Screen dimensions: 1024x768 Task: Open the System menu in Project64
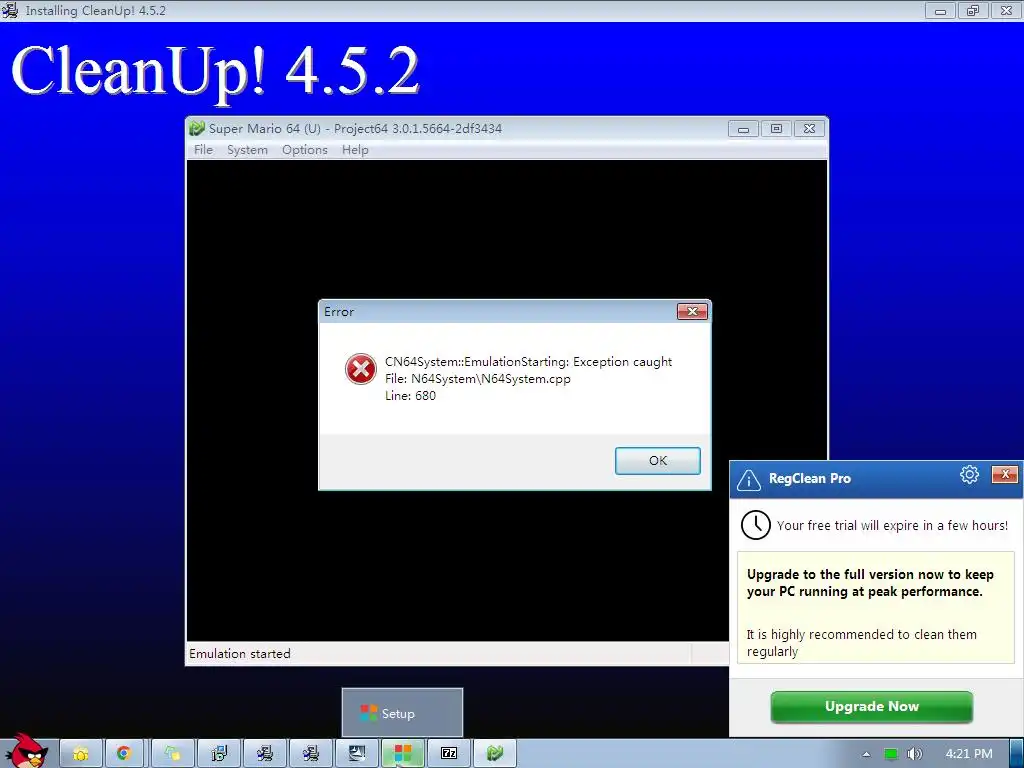click(x=248, y=150)
